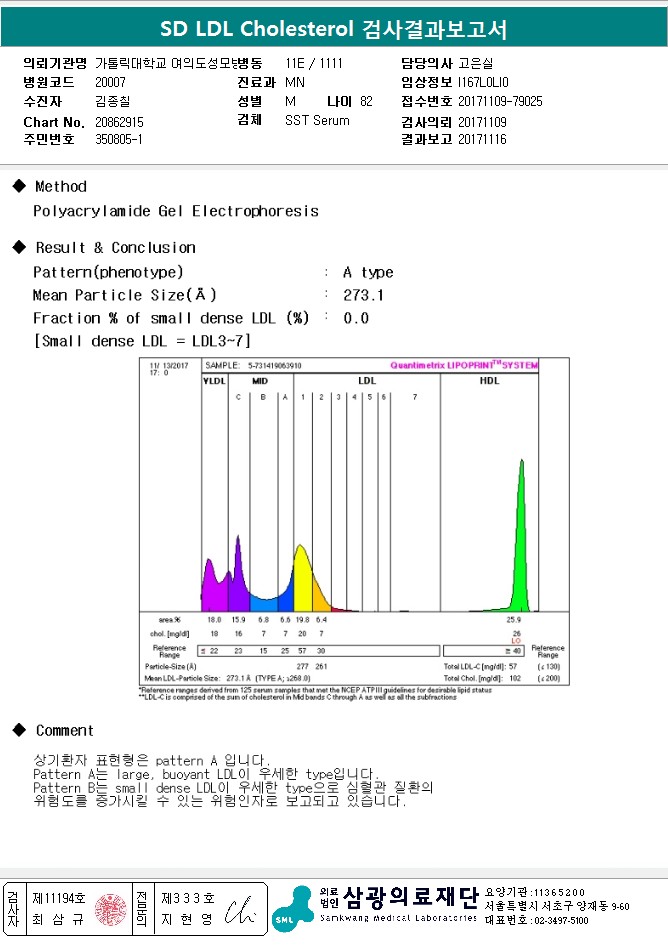The image size is (668, 947).
Task: Click the particle size value '277'
Action: click(303, 666)
